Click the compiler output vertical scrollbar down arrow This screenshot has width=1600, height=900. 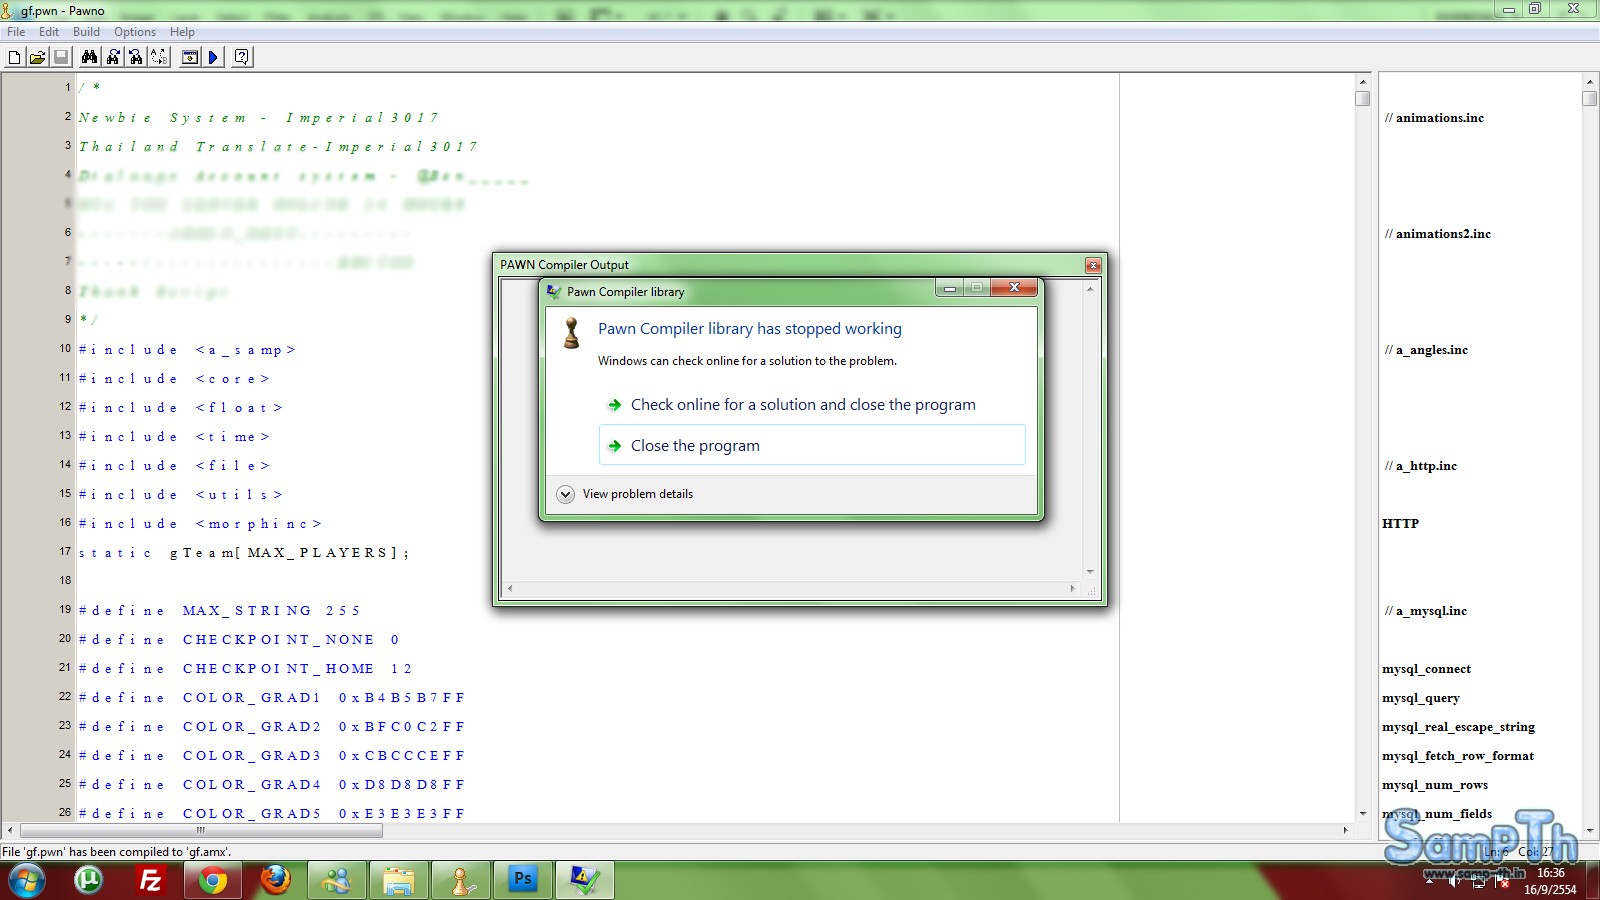(1090, 572)
